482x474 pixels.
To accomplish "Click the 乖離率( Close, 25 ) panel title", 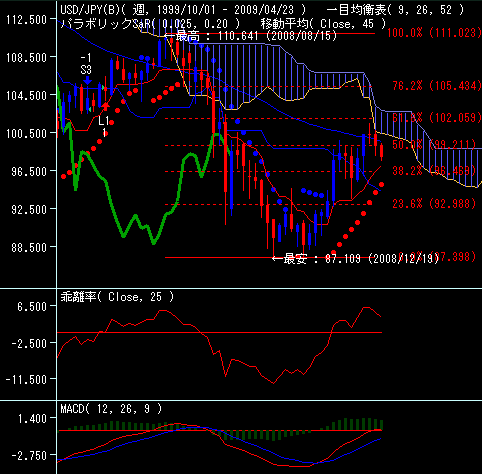I will point(117,296).
